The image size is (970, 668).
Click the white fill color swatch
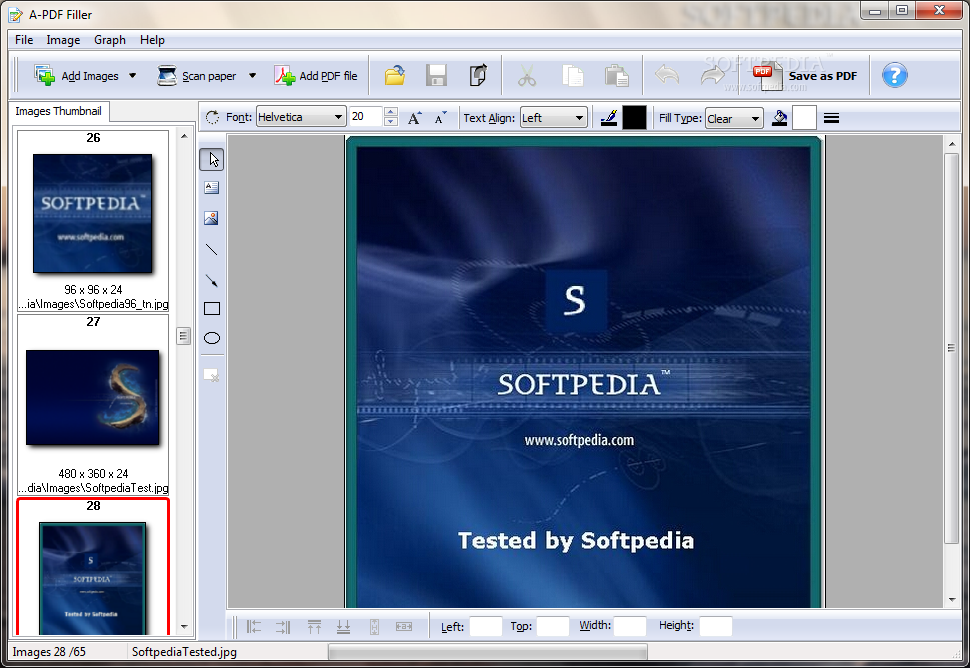(804, 118)
